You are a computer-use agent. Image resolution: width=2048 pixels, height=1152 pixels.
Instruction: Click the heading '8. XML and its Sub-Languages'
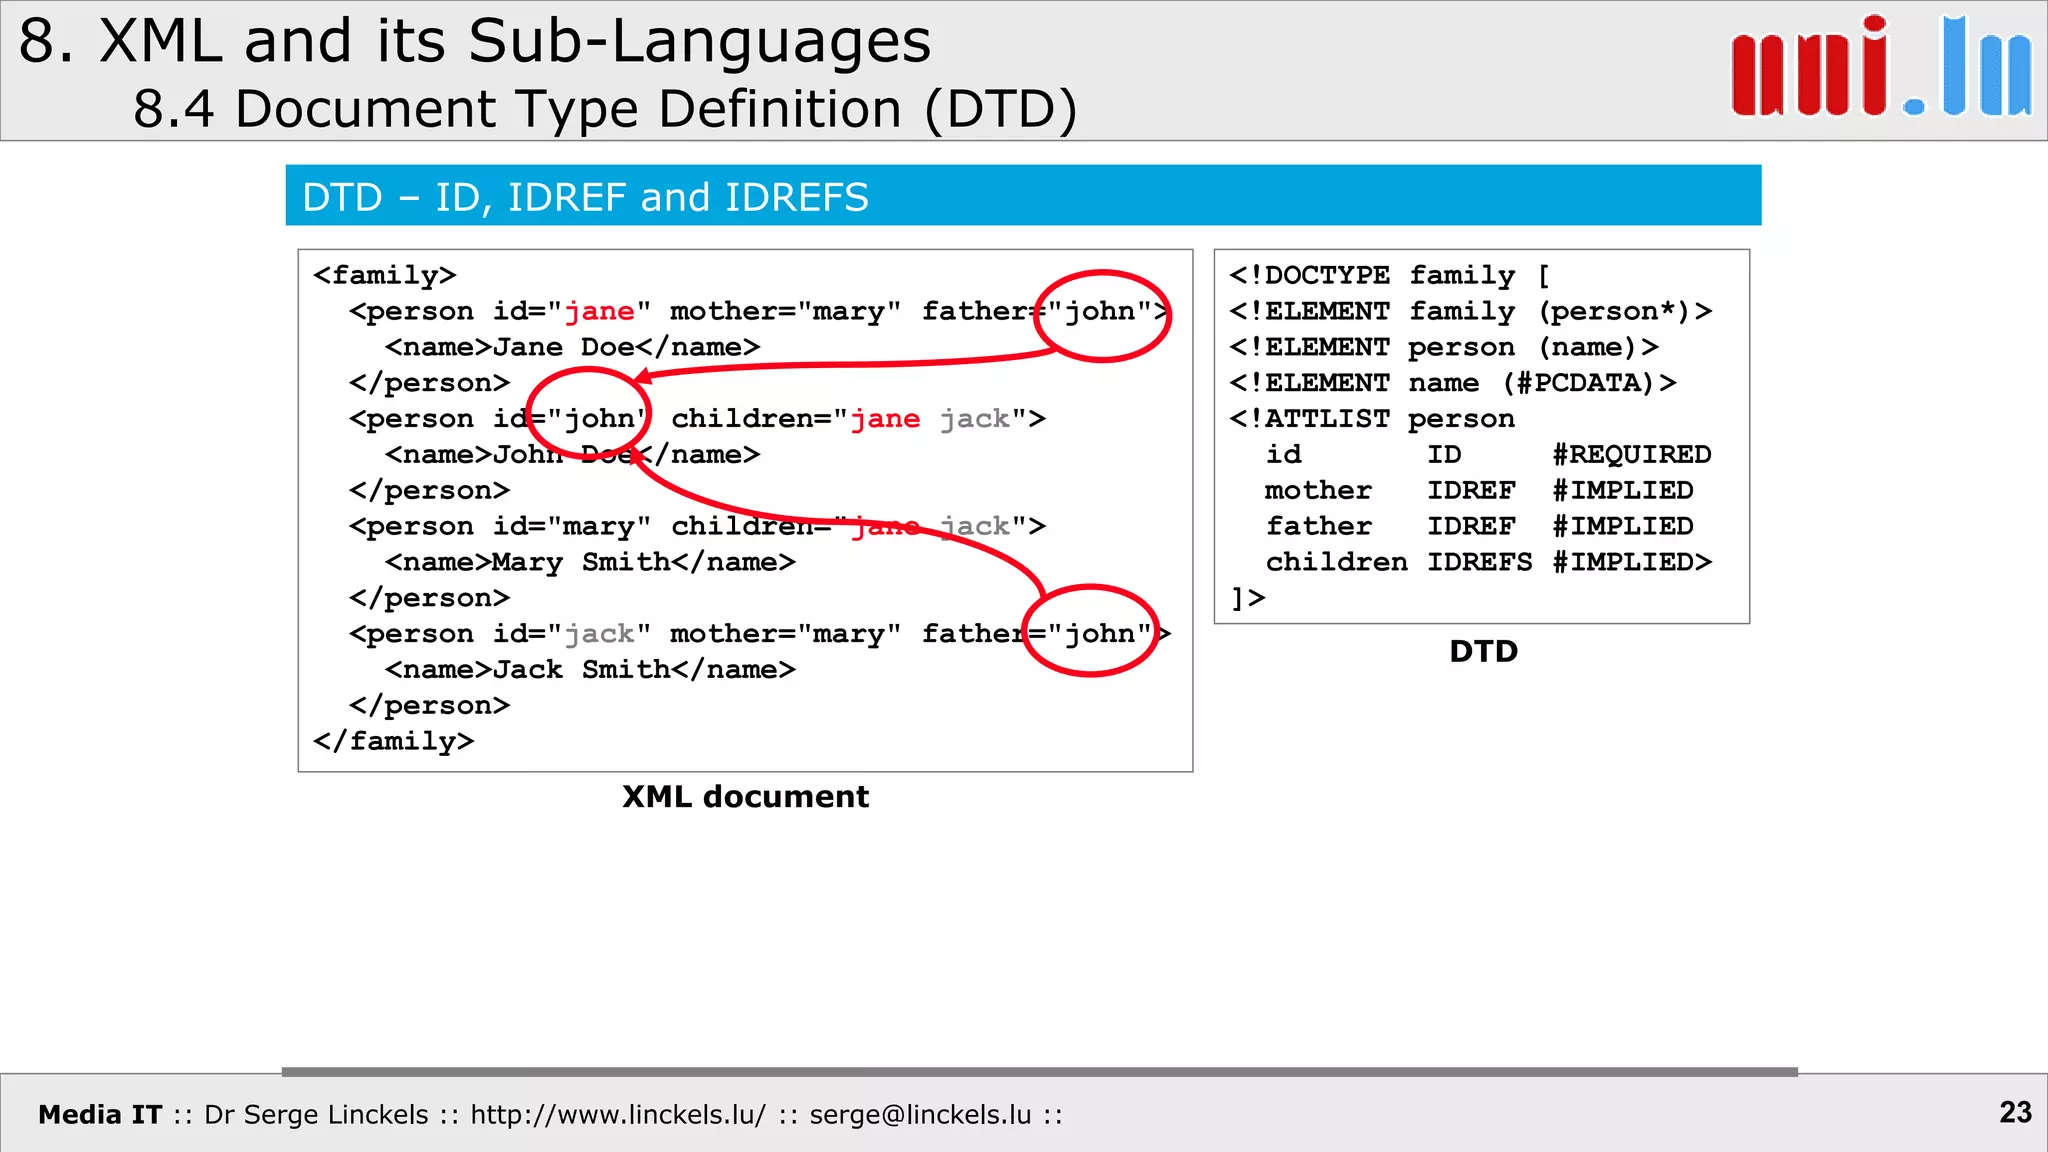tap(475, 42)
